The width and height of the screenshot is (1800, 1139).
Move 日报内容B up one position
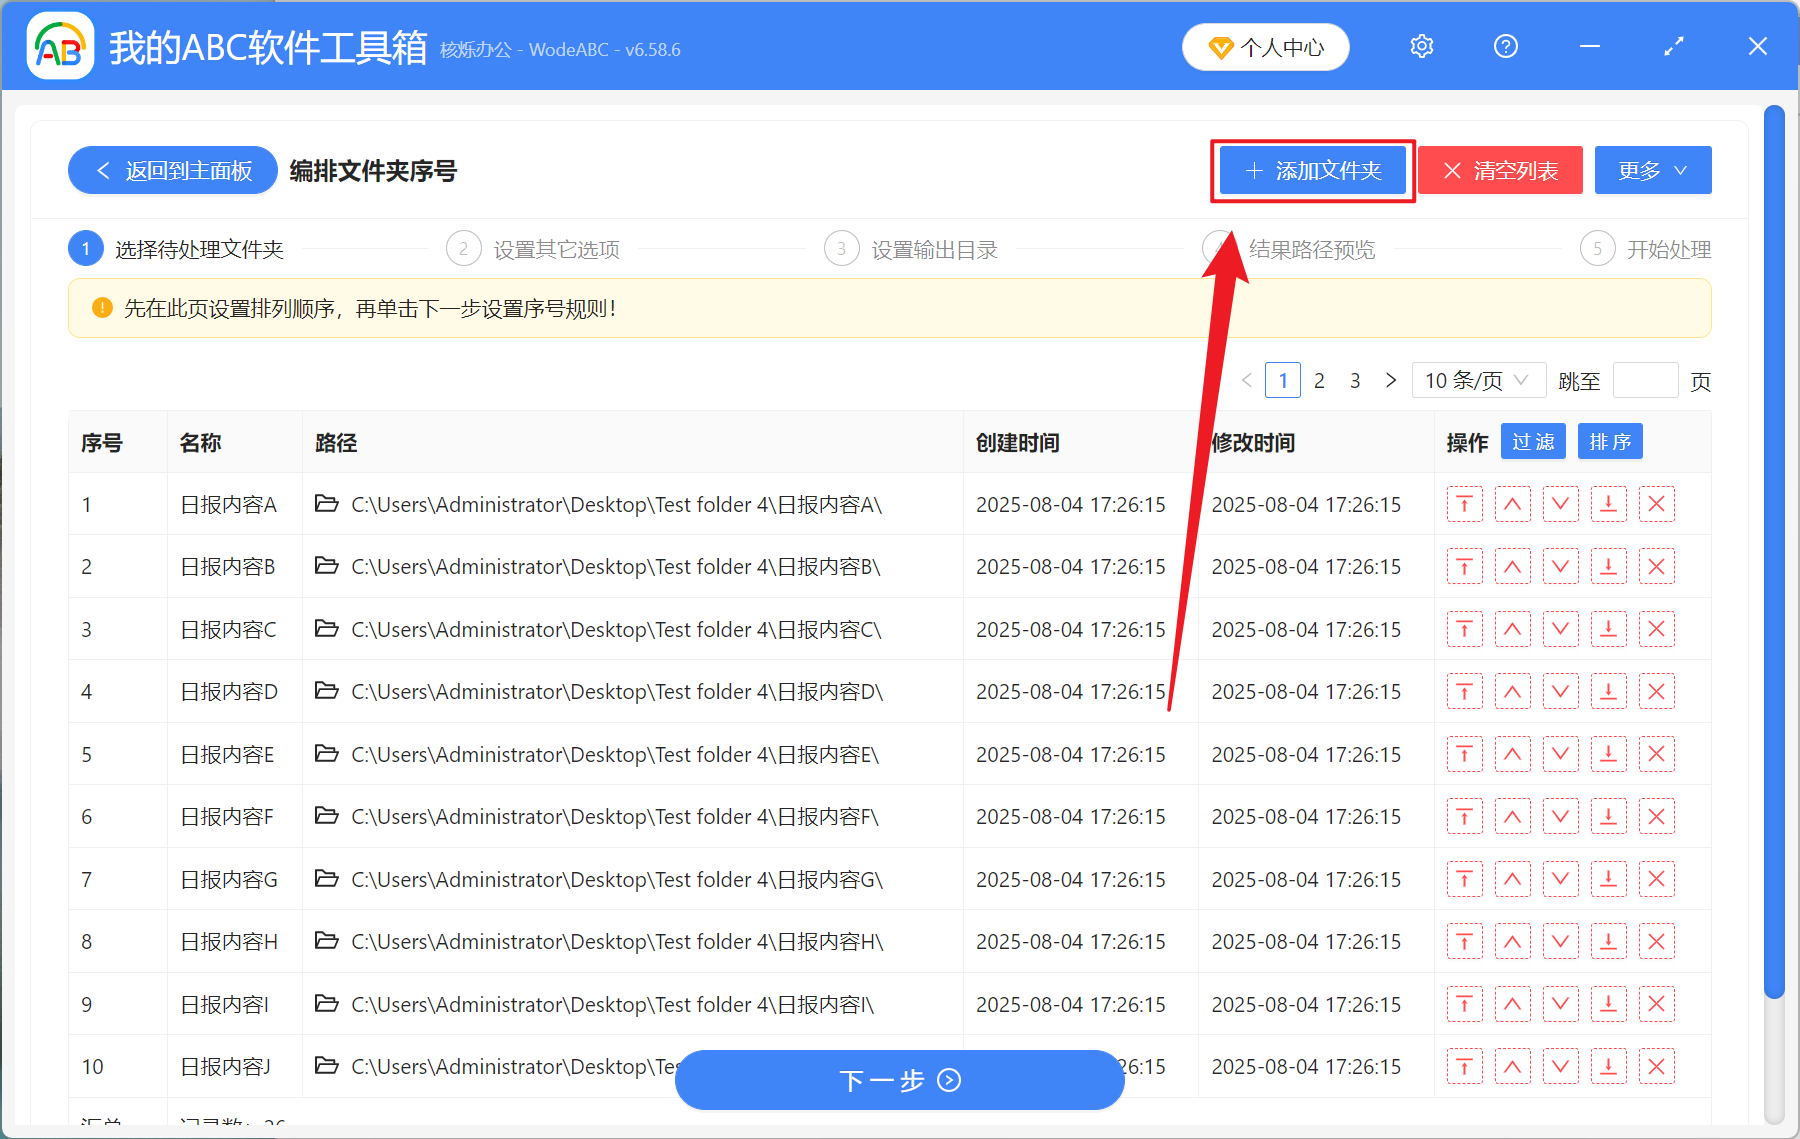pos(1512,566)
